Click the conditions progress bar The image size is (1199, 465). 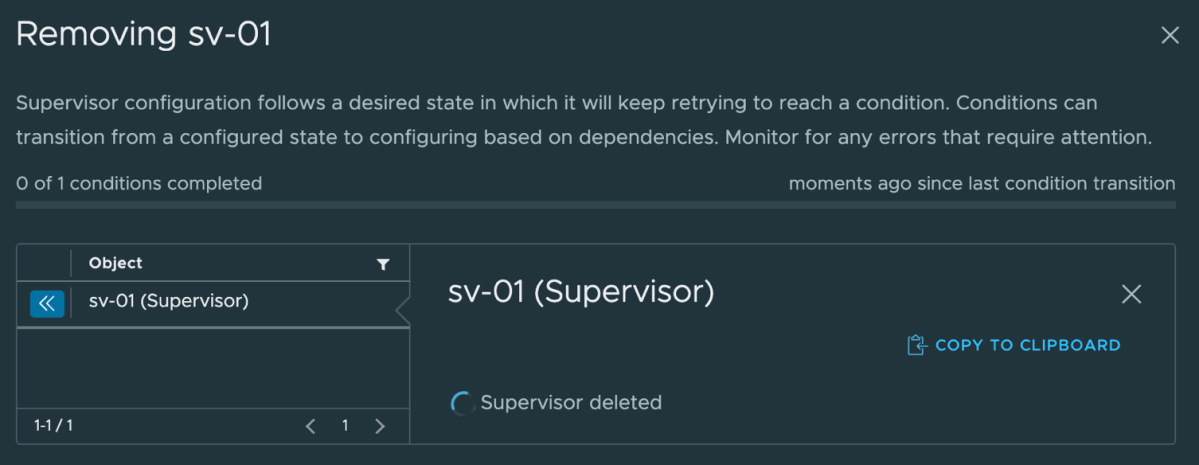[x=595, y=205]
